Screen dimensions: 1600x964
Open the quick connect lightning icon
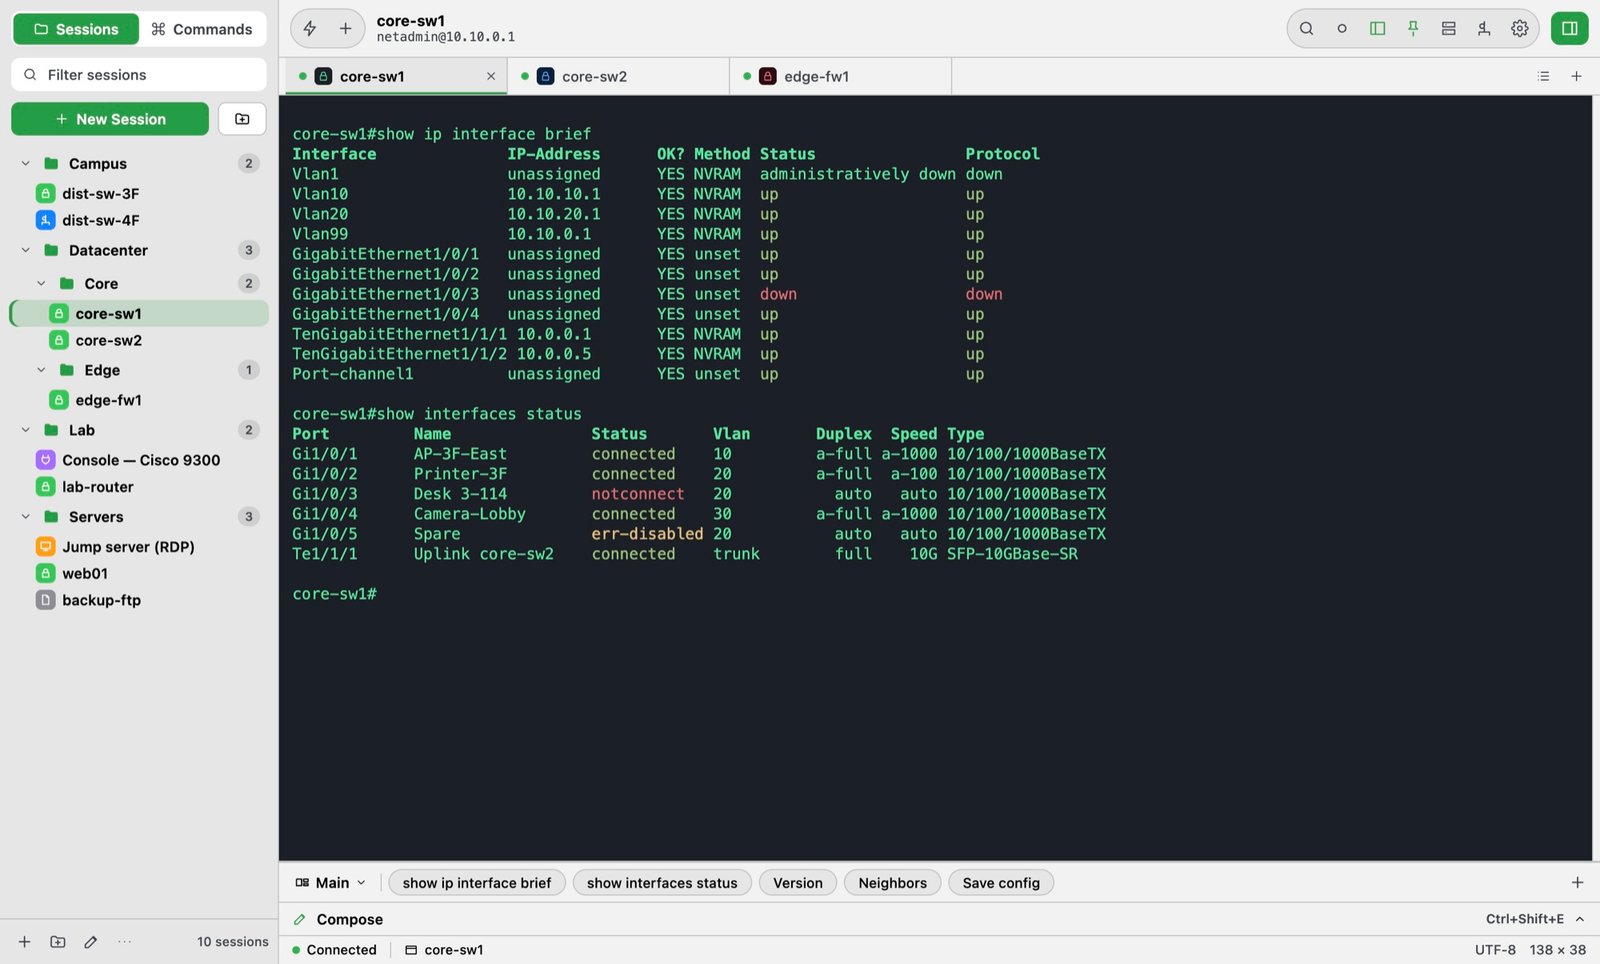point(310,29)
